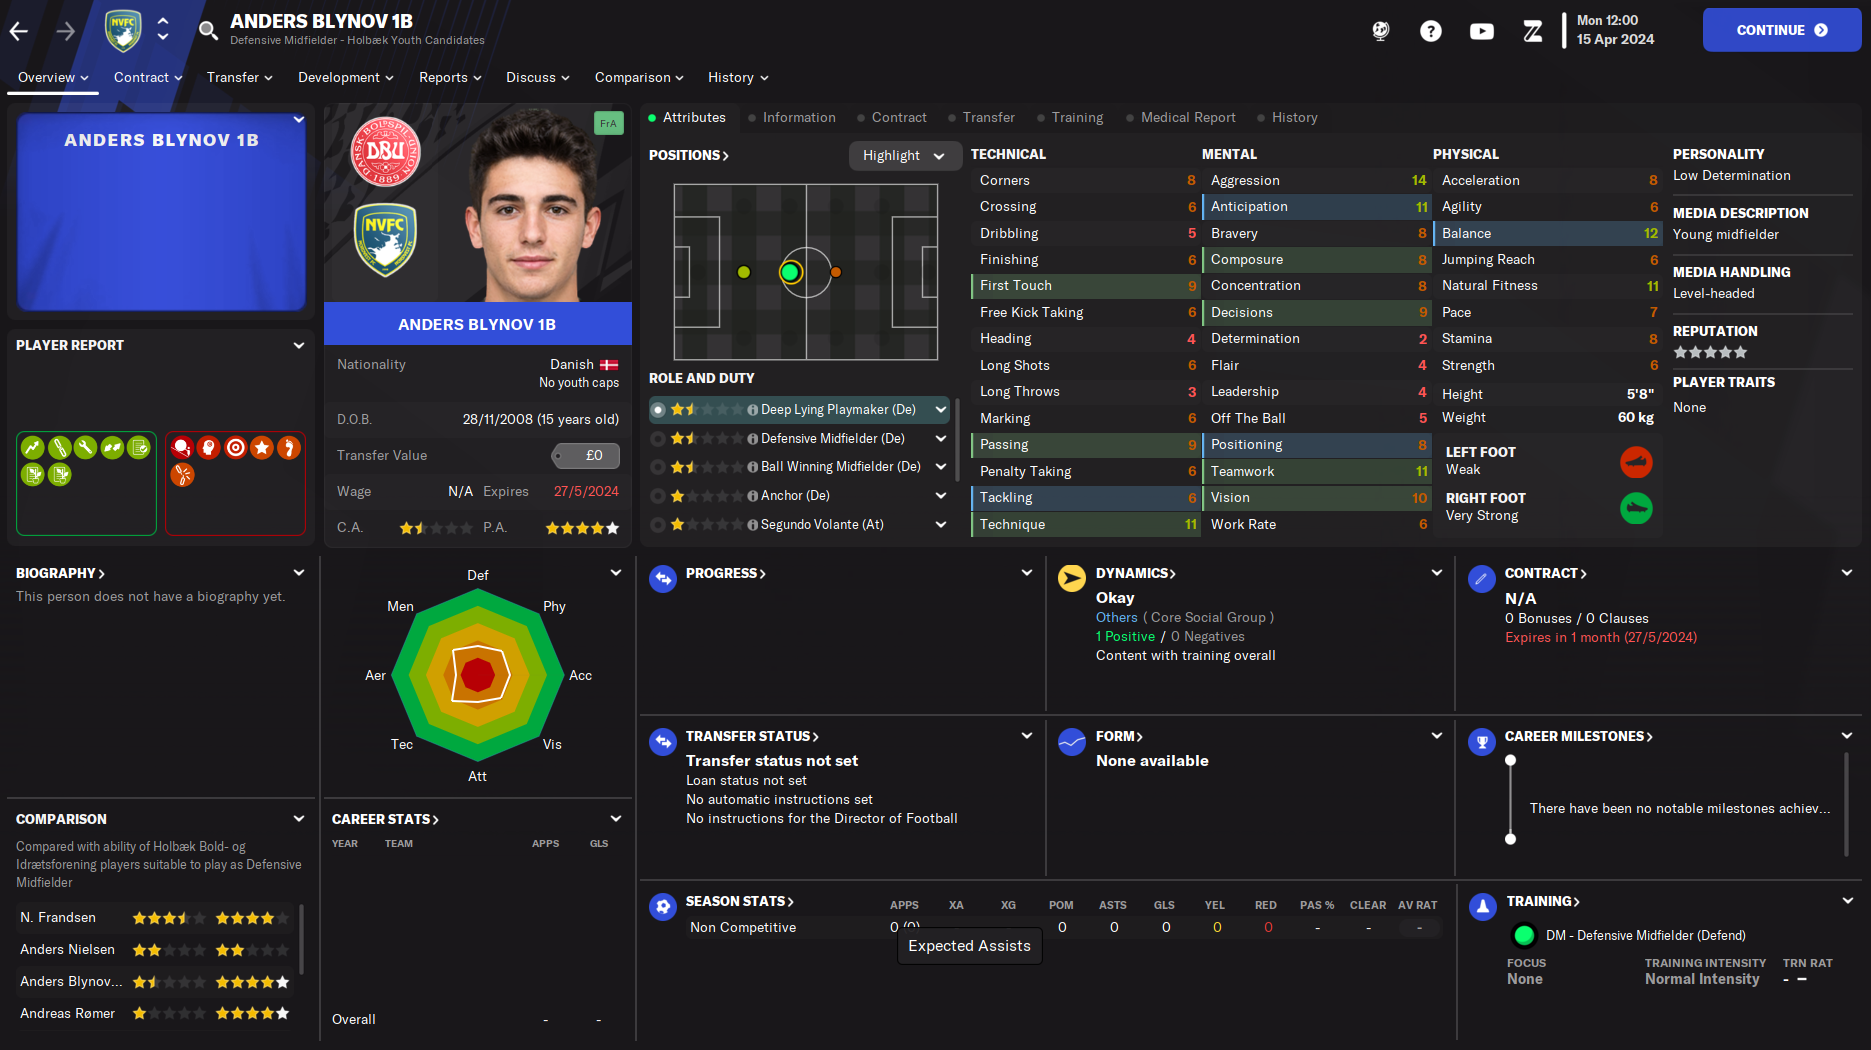Switch to the Medical Report tab

tap(1188, 118)
